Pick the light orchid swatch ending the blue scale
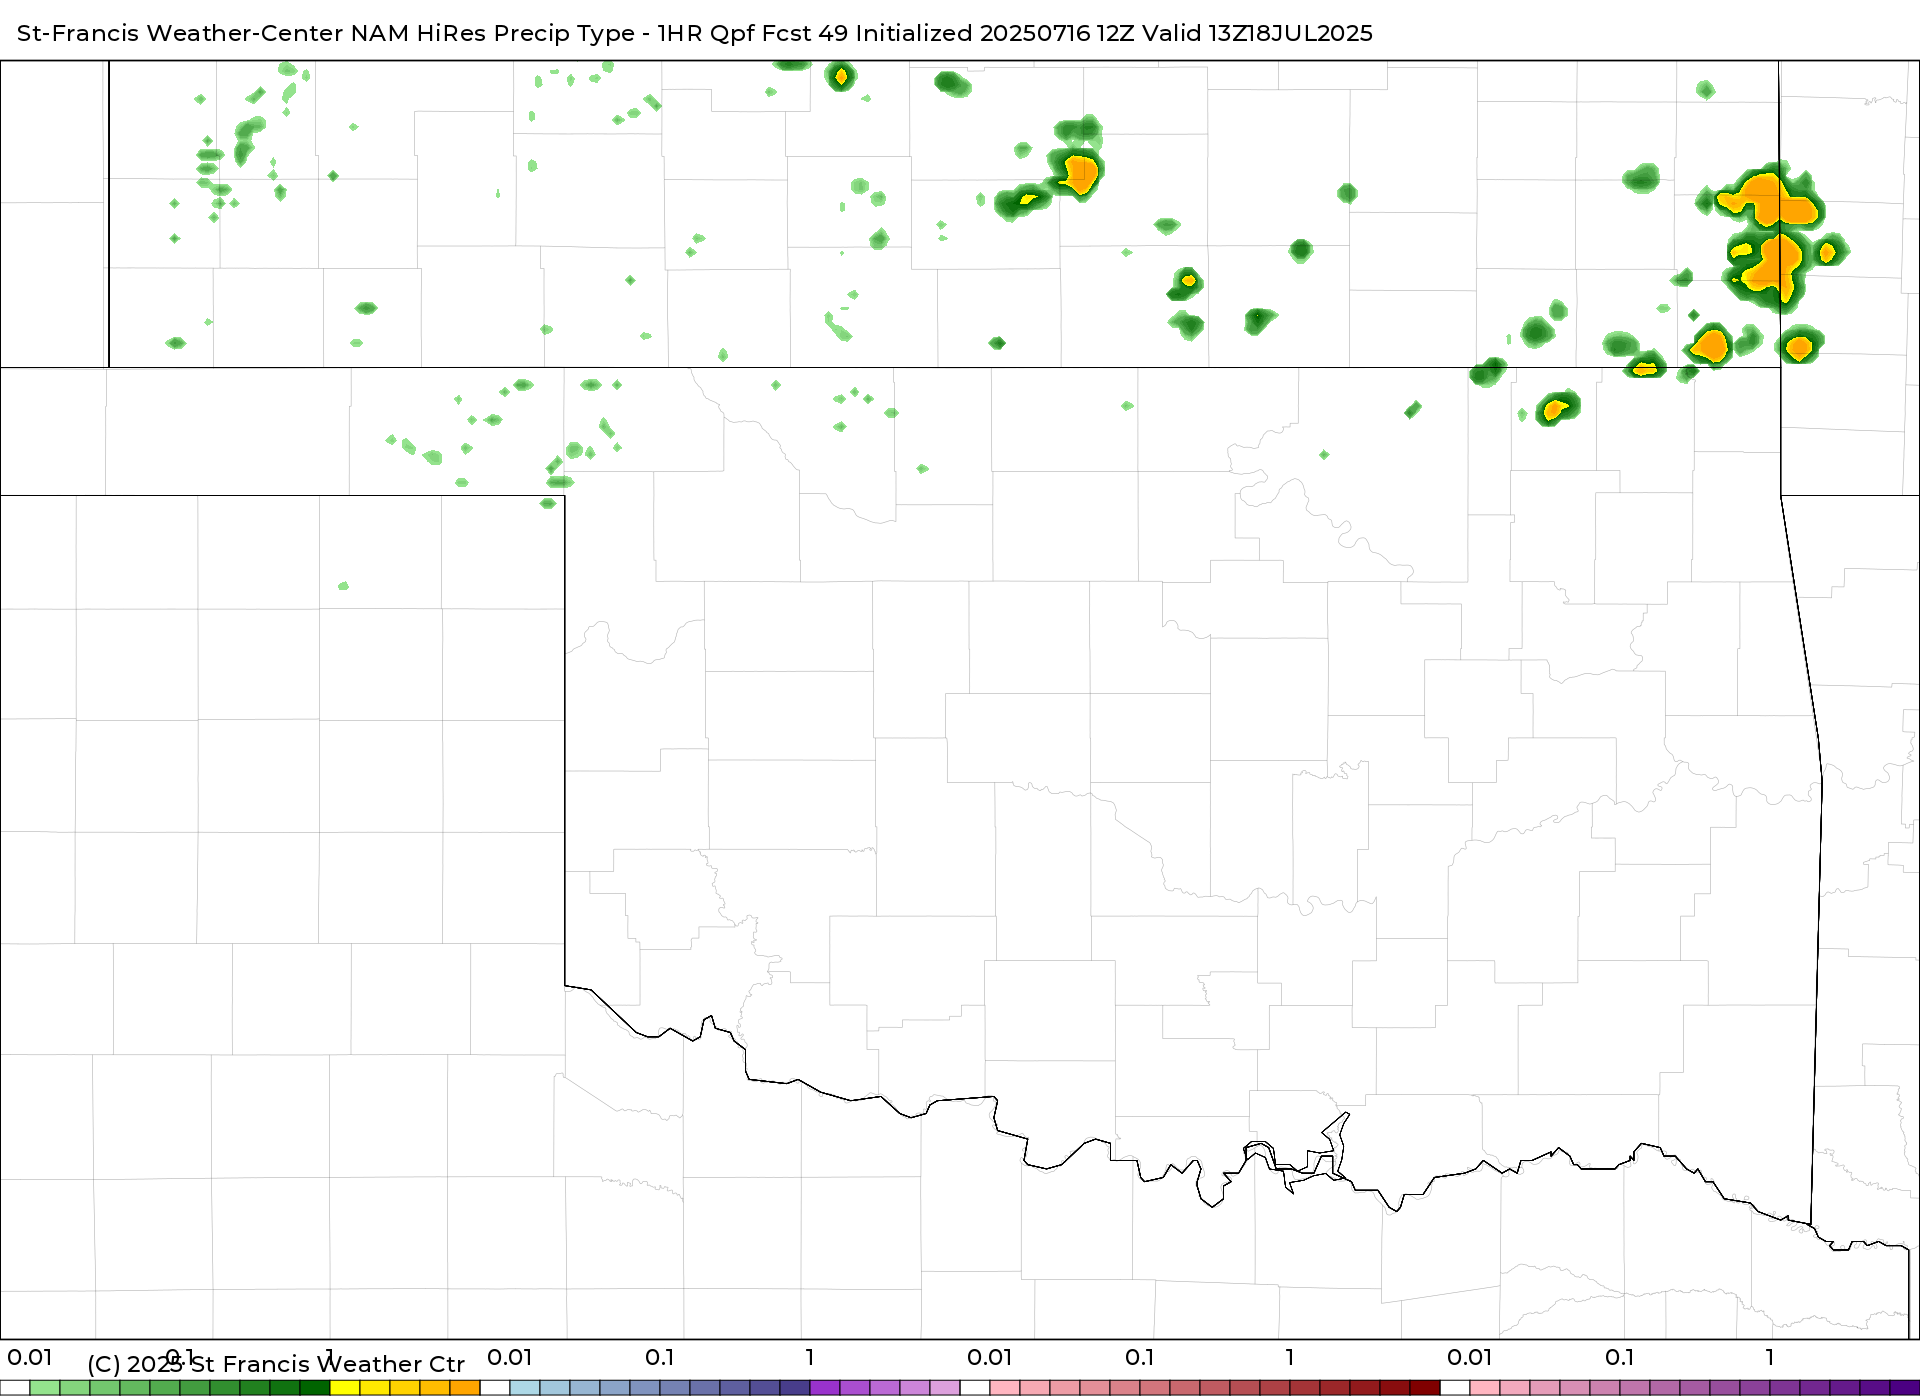The width and height of the screenshot is (1920, 1400). pos(945,1388)
